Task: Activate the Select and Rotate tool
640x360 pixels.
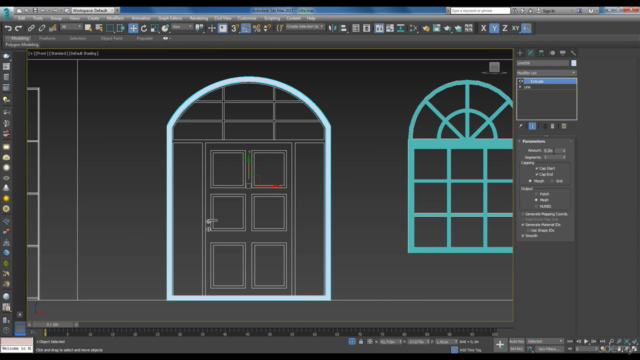Action: click(x=144, y=28)
